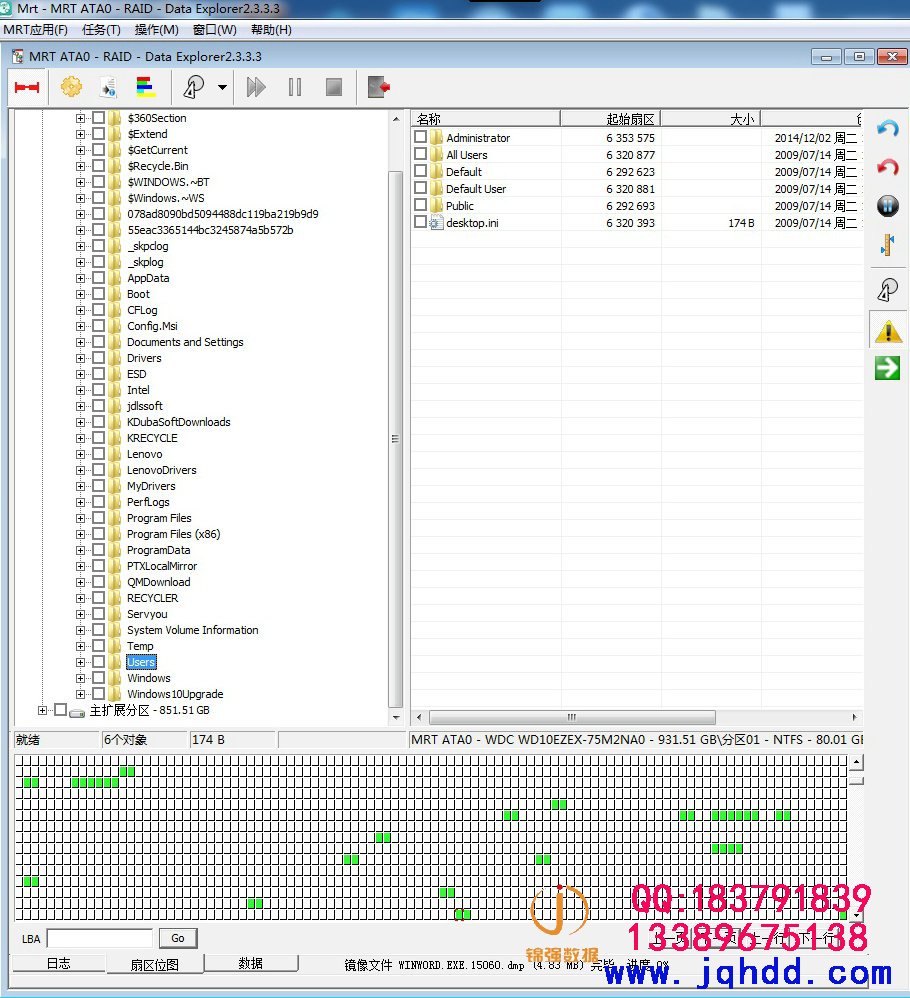Tick the 主扩展分区 partition checkbox
Screen dimensions: 910x998
60,710
